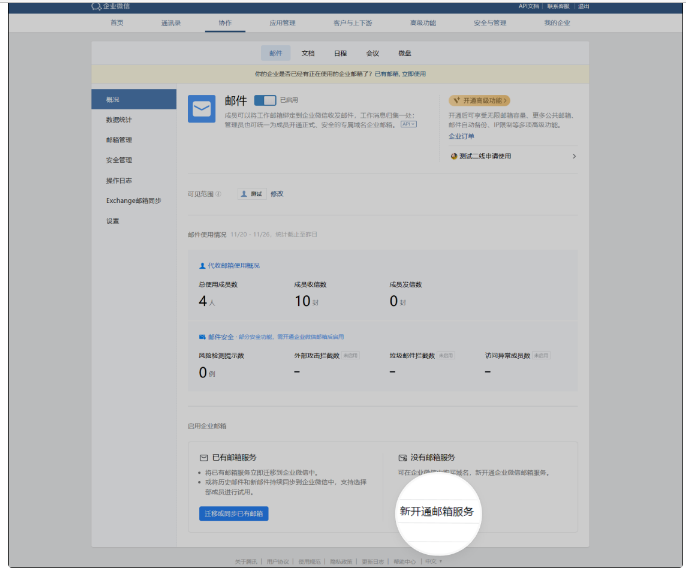
Task: Open the 通讯录 top navigation tab
Action: coord(171,21)
